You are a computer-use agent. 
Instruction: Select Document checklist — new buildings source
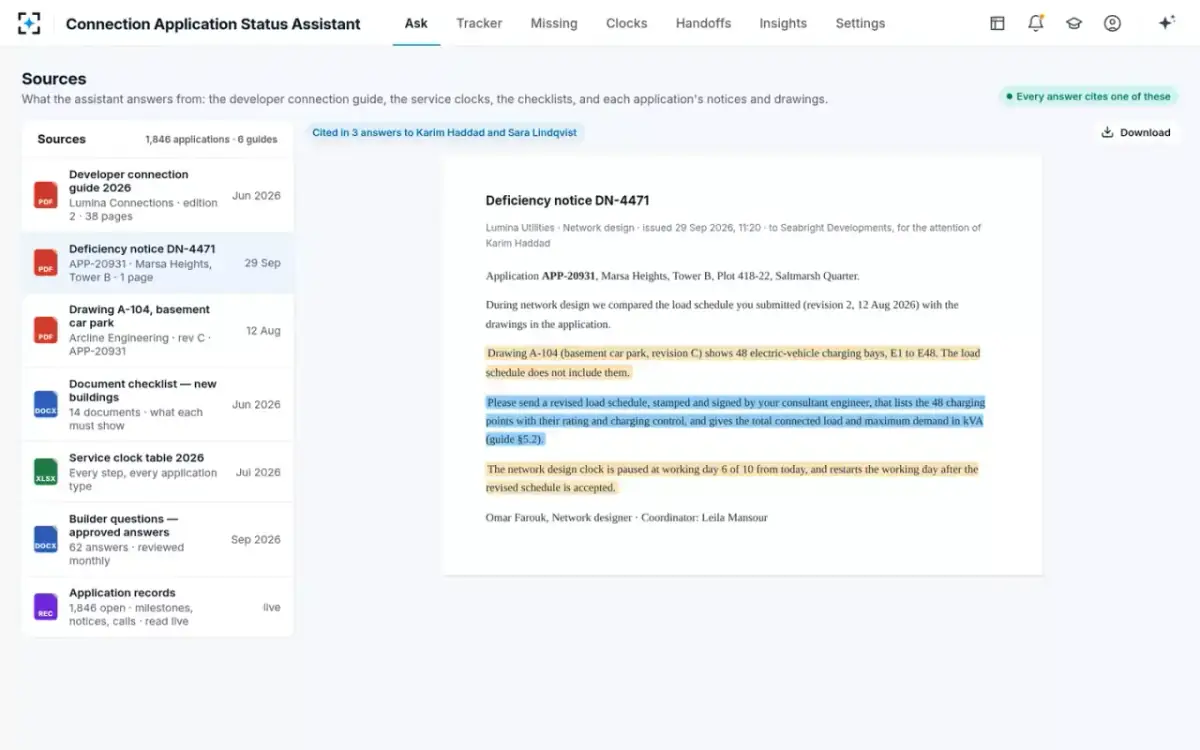(158, 404)
